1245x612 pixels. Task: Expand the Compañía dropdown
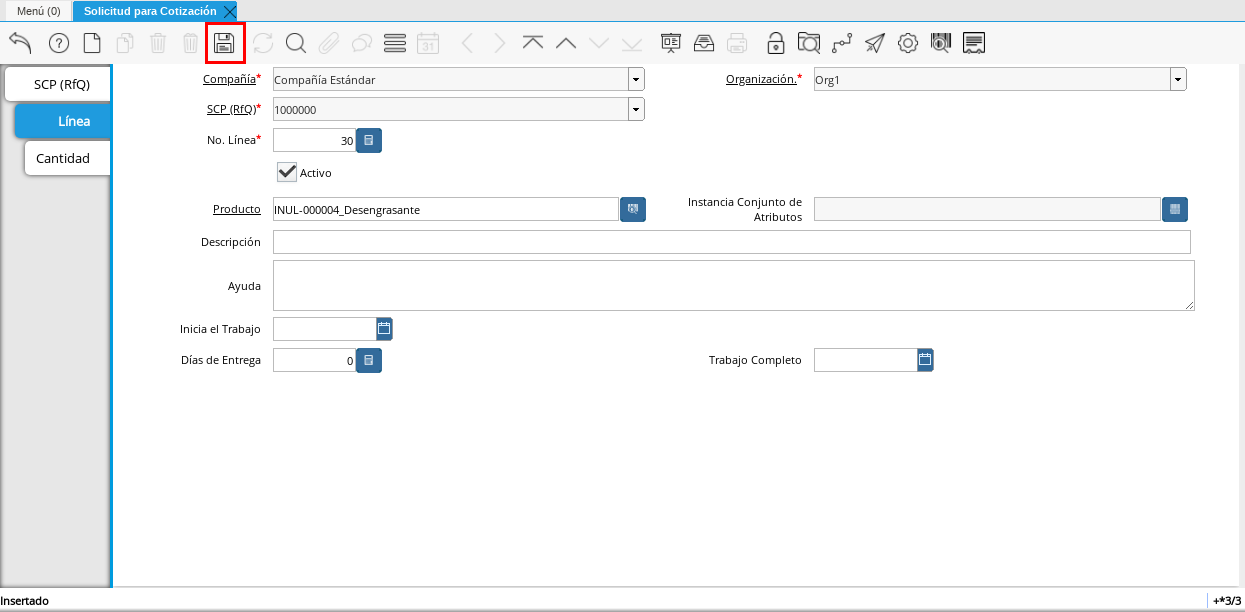(636, 80)
